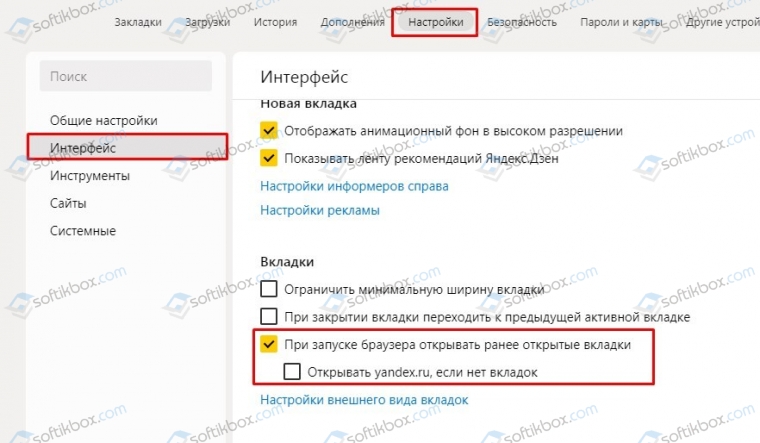Screen dimensions: 760x443
Task: Enable limit minimum tab width checkbox
Action: pyautogui.click(x=269, y=289)
